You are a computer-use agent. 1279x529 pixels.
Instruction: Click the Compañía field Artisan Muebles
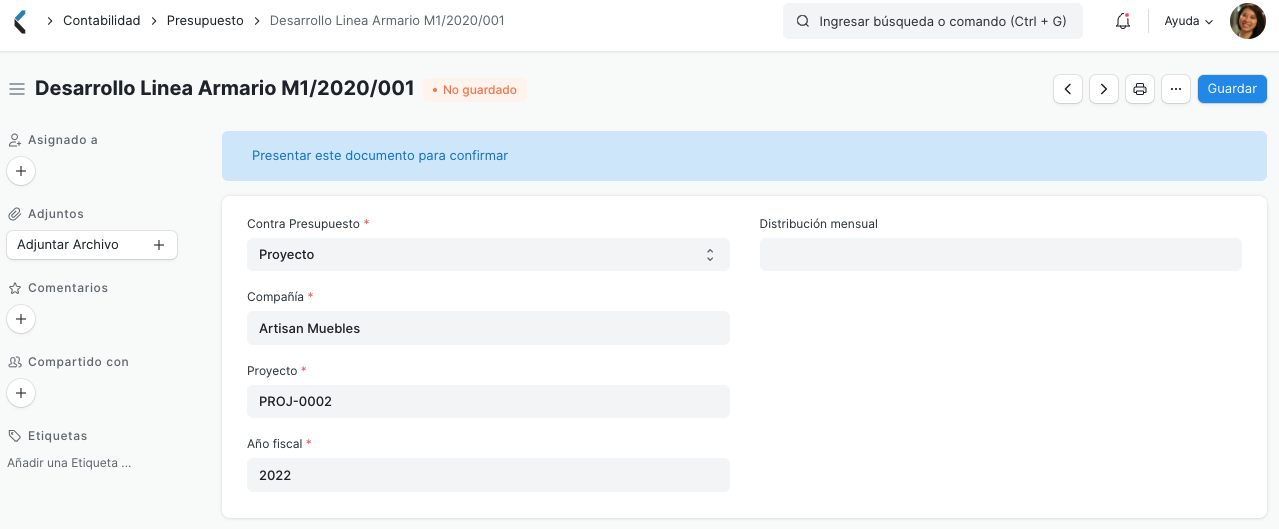(x=488, y=328)
